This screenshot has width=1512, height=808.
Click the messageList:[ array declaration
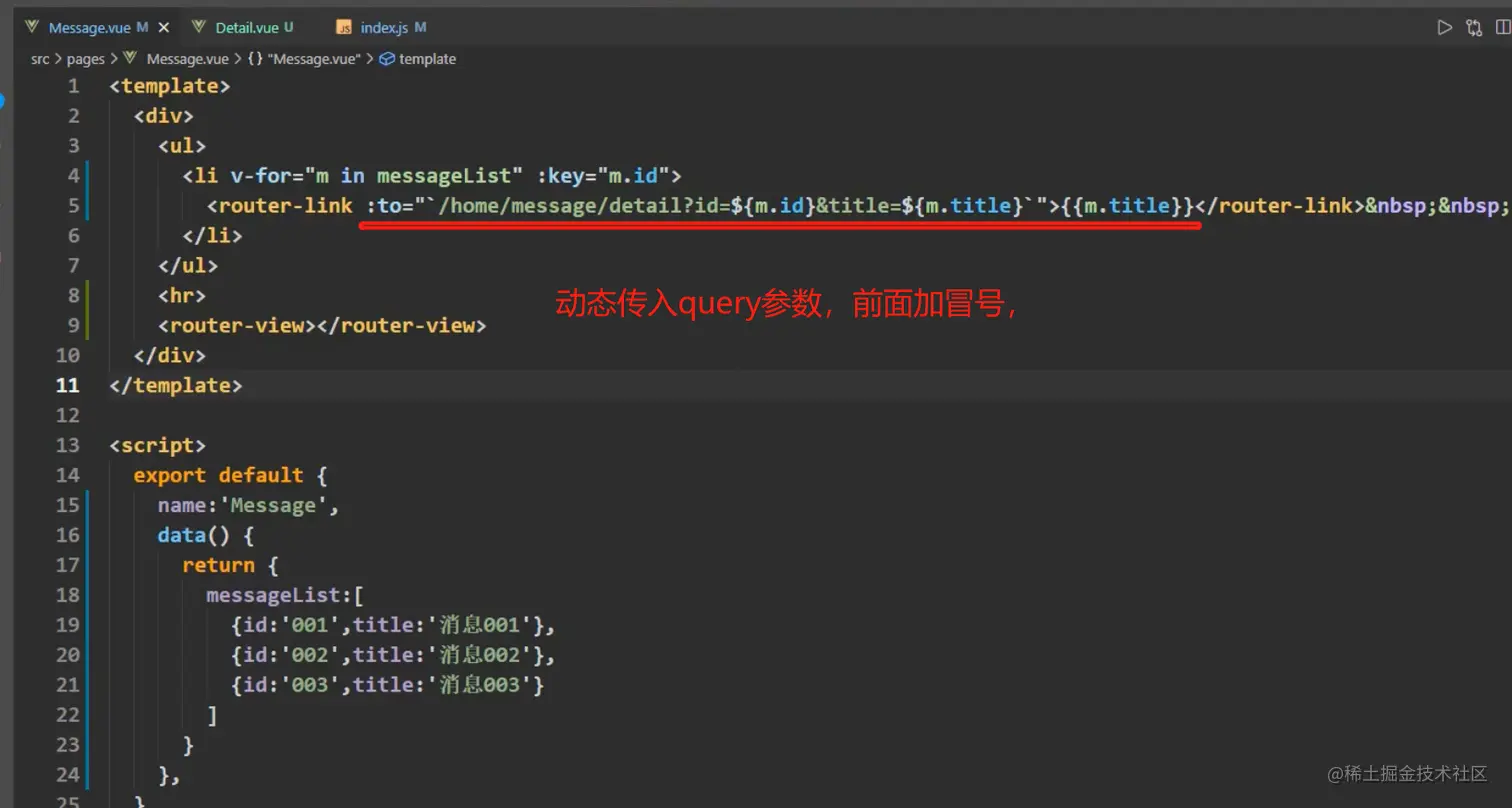tap(285, 595)
